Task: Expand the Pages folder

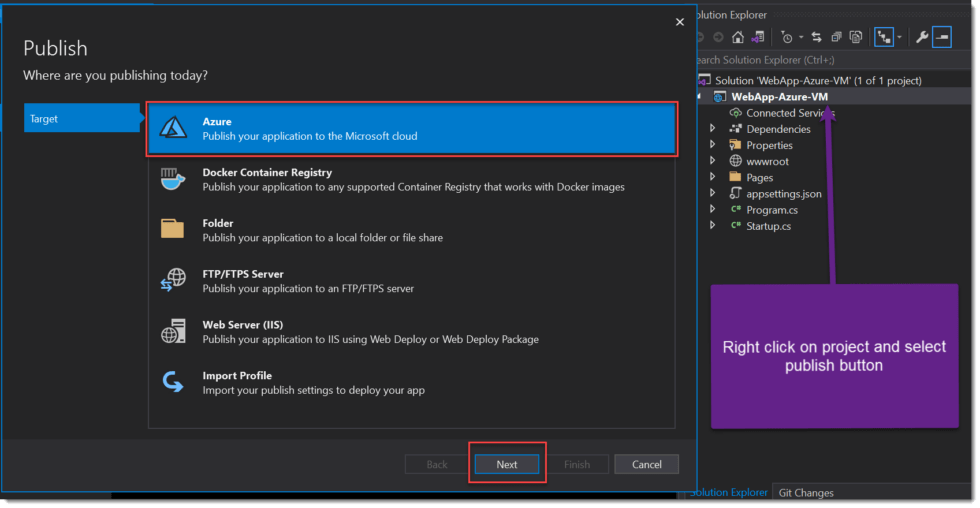Action: point(712,177)
